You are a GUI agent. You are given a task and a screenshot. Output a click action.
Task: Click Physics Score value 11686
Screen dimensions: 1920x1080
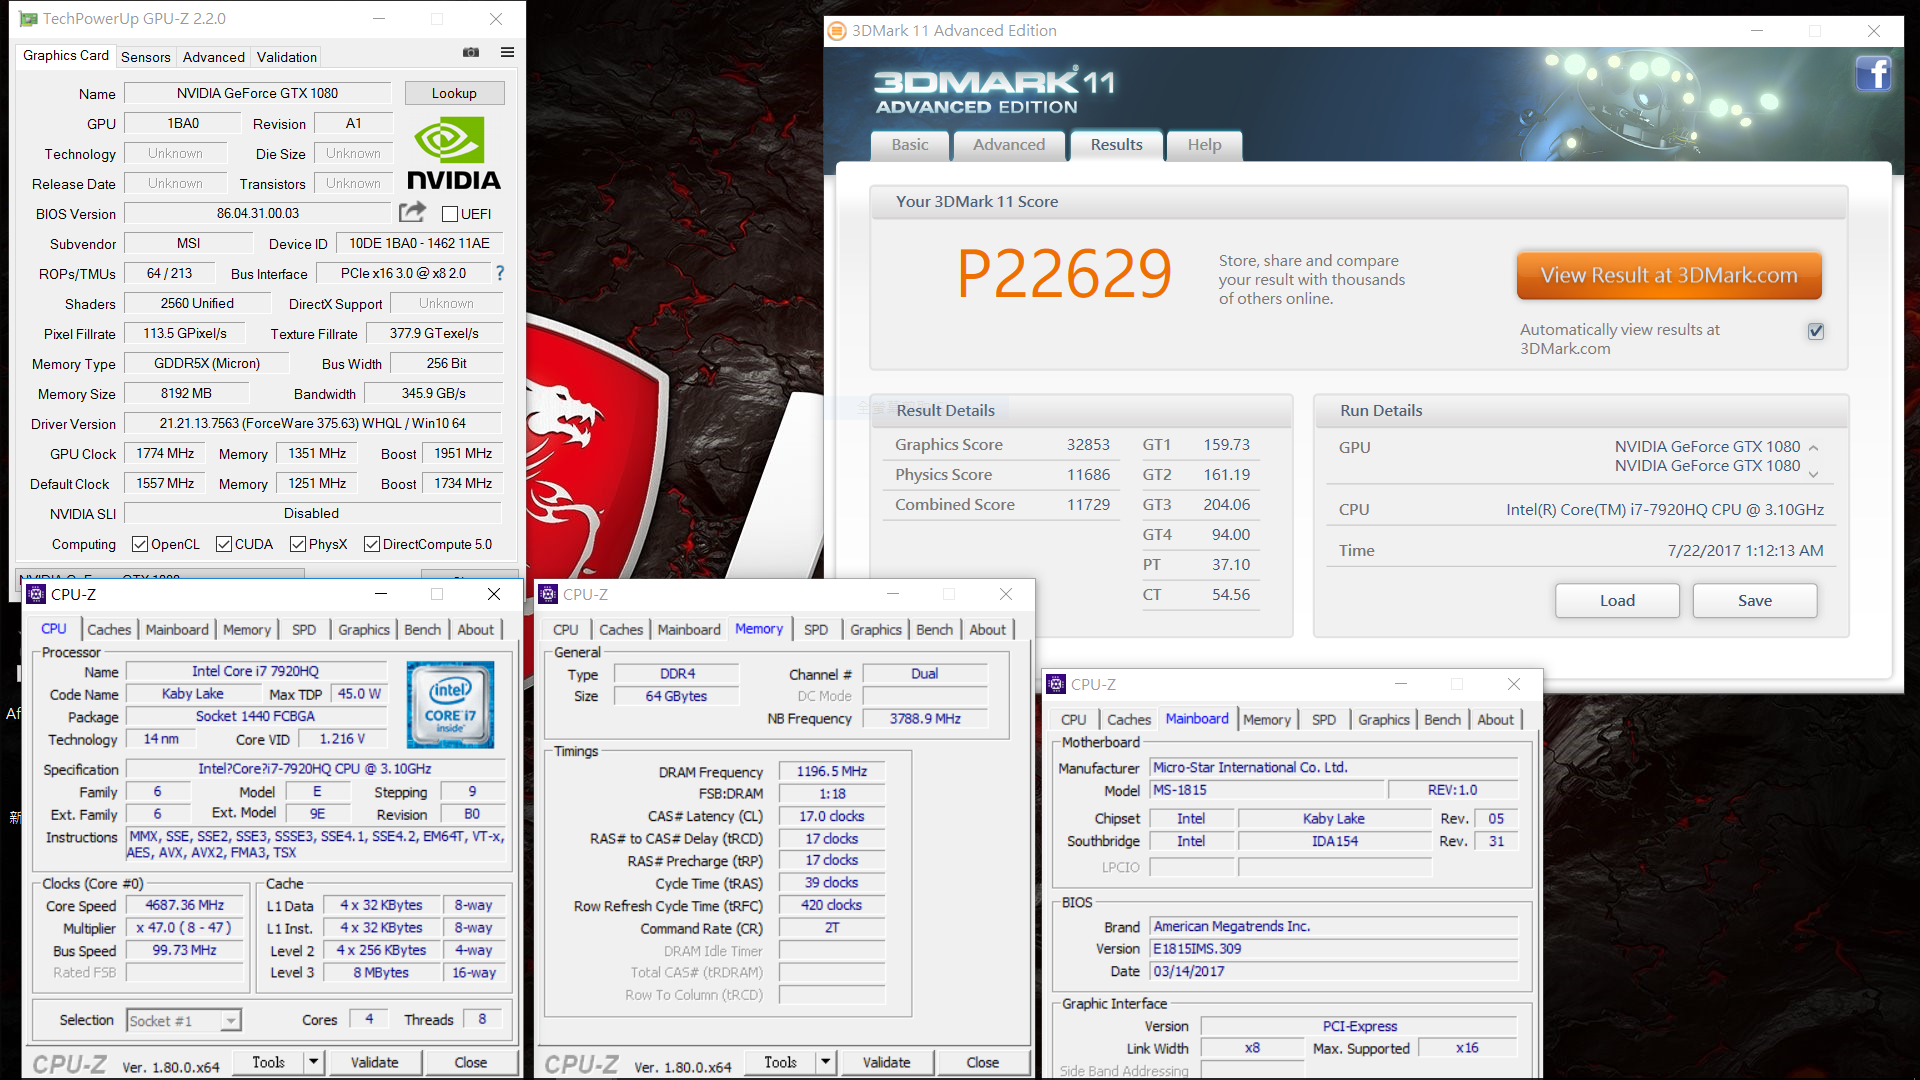pos(1088,475)
